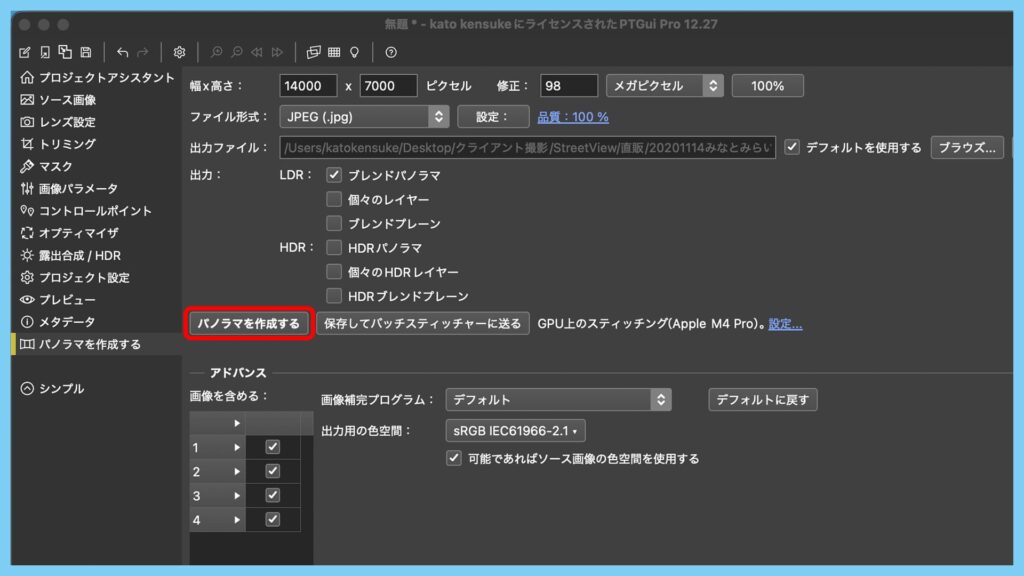Uncheck デフォルトを使用する checkbox
The height and width of the screenshot is (576, 1024).
pyautogui.click(x=792, y=147)
